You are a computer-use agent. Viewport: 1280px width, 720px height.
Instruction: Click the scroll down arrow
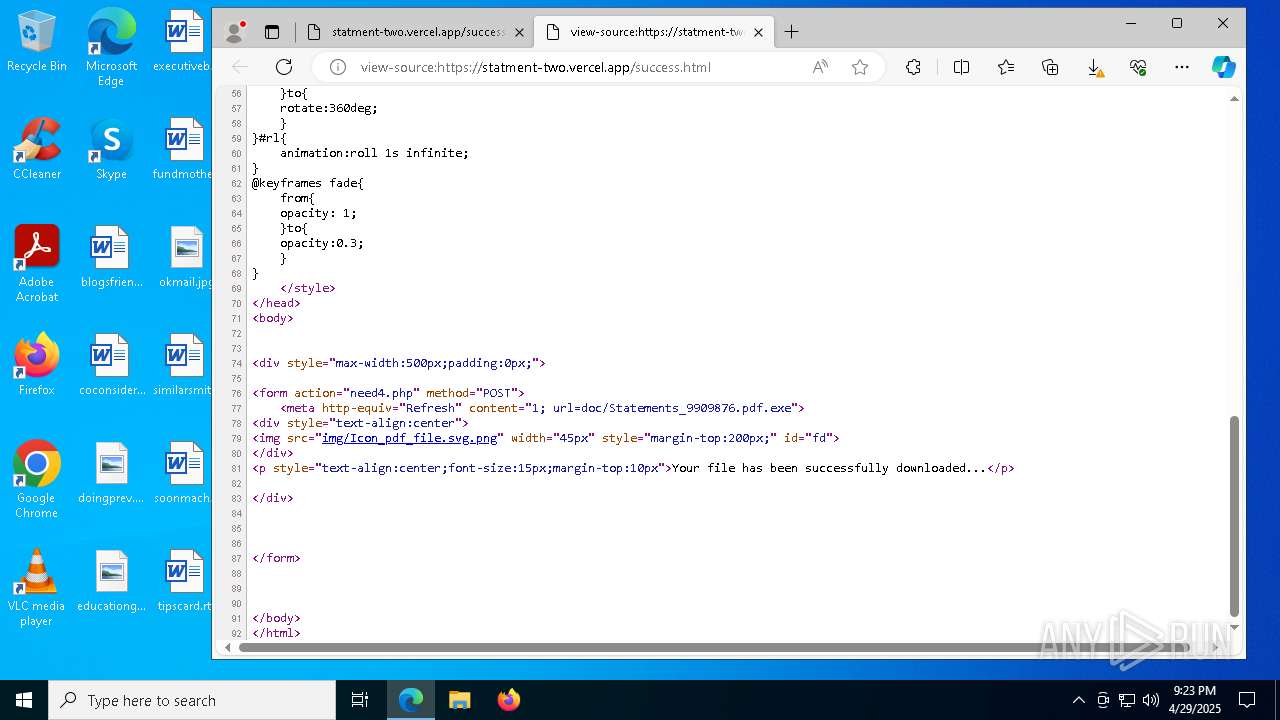pos(1234,628)
